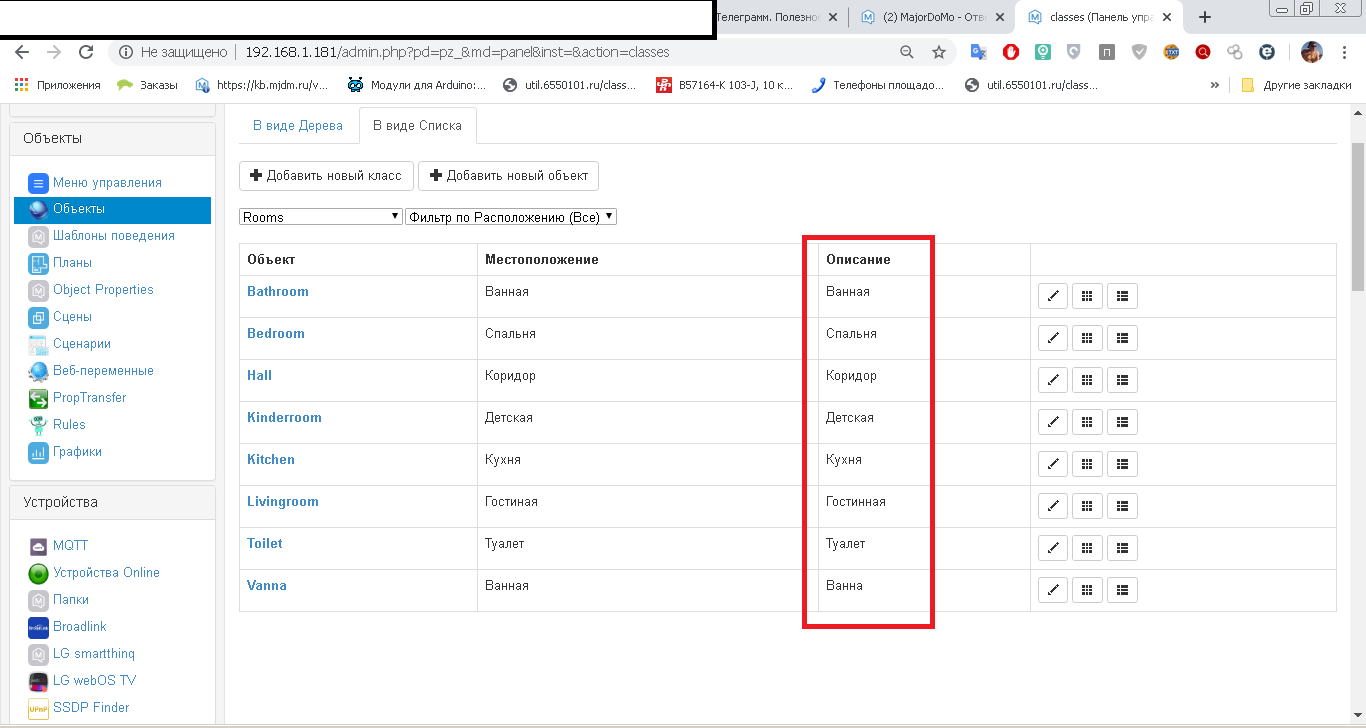This screenshot has width=1366, height=728.
Task: Bookmark this page with the star icon
Action: [x=938, y=52]
